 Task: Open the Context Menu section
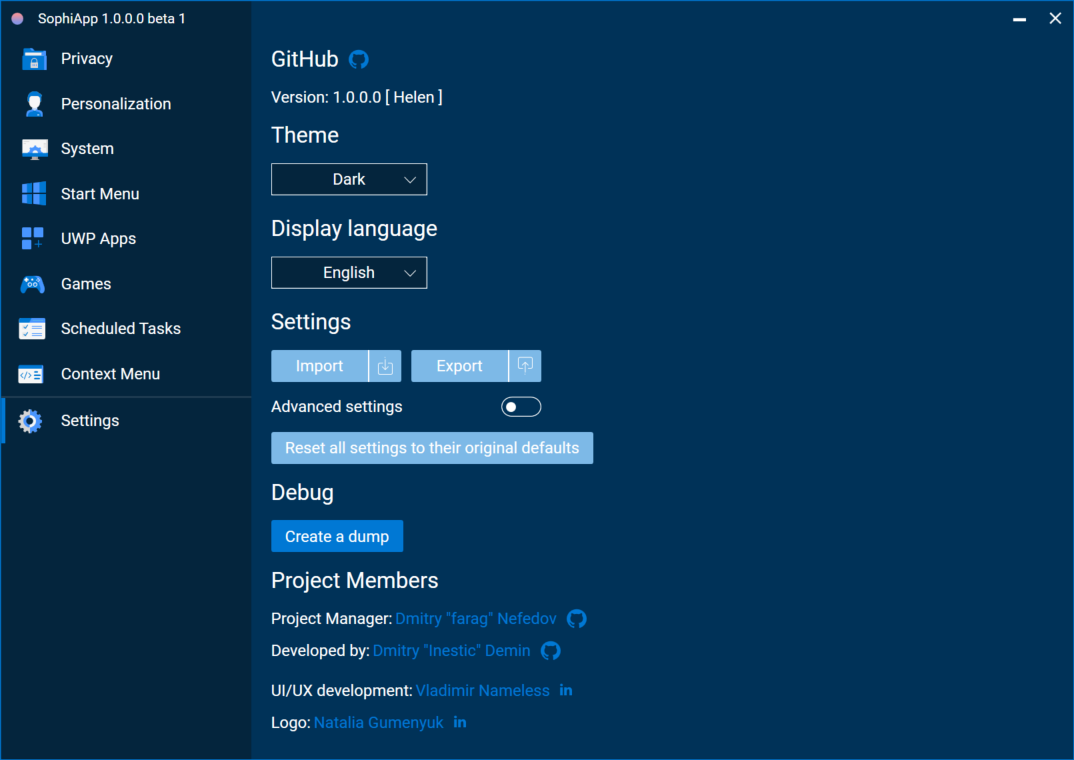click(126, 375)
